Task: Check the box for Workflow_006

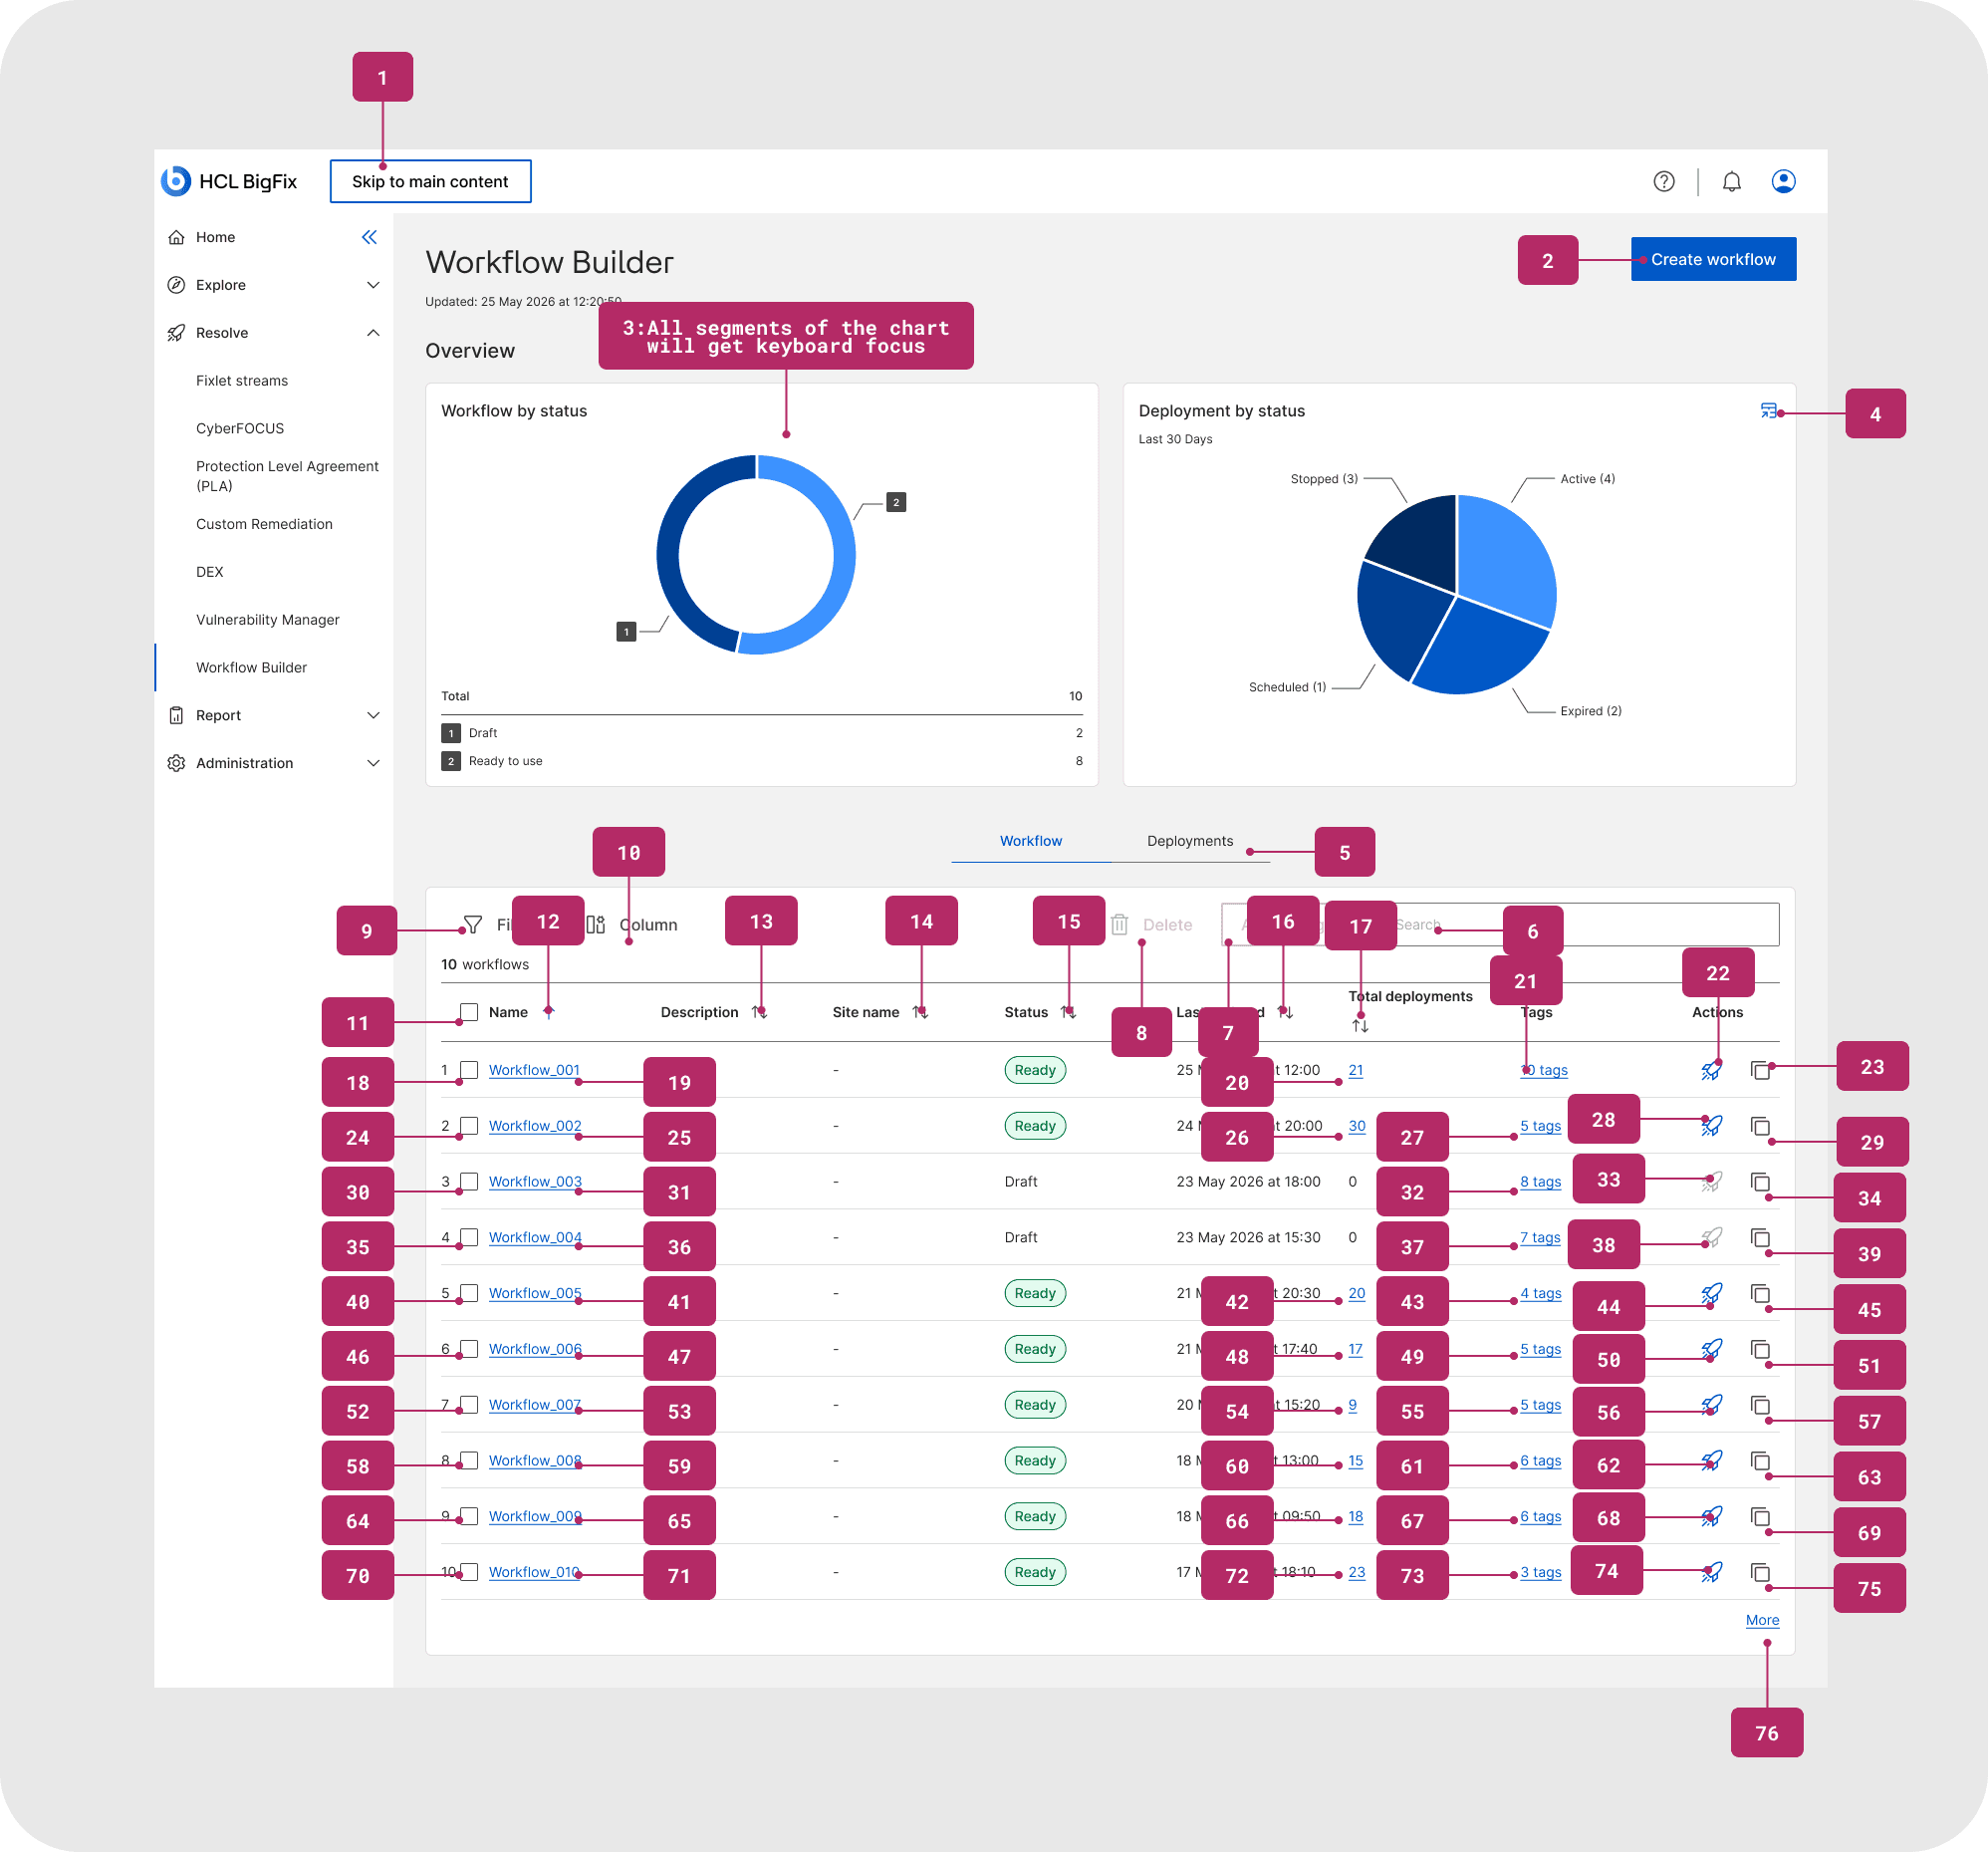Action: click(469, 1350)
